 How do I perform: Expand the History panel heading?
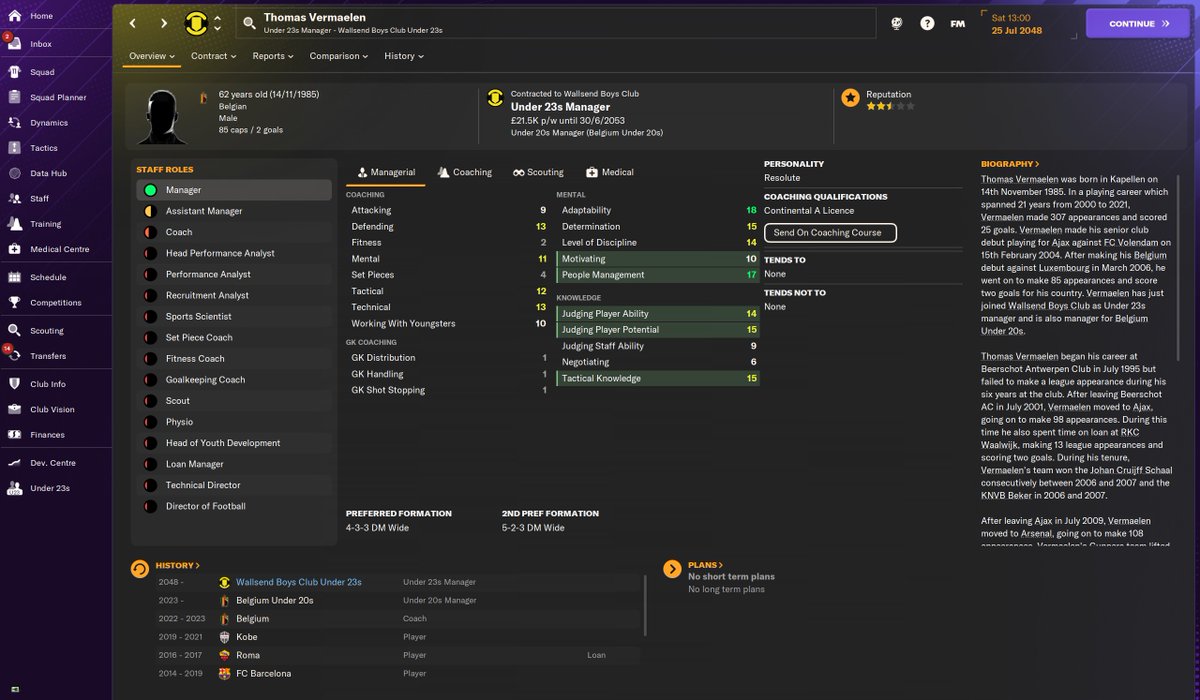tap(177, 565)
